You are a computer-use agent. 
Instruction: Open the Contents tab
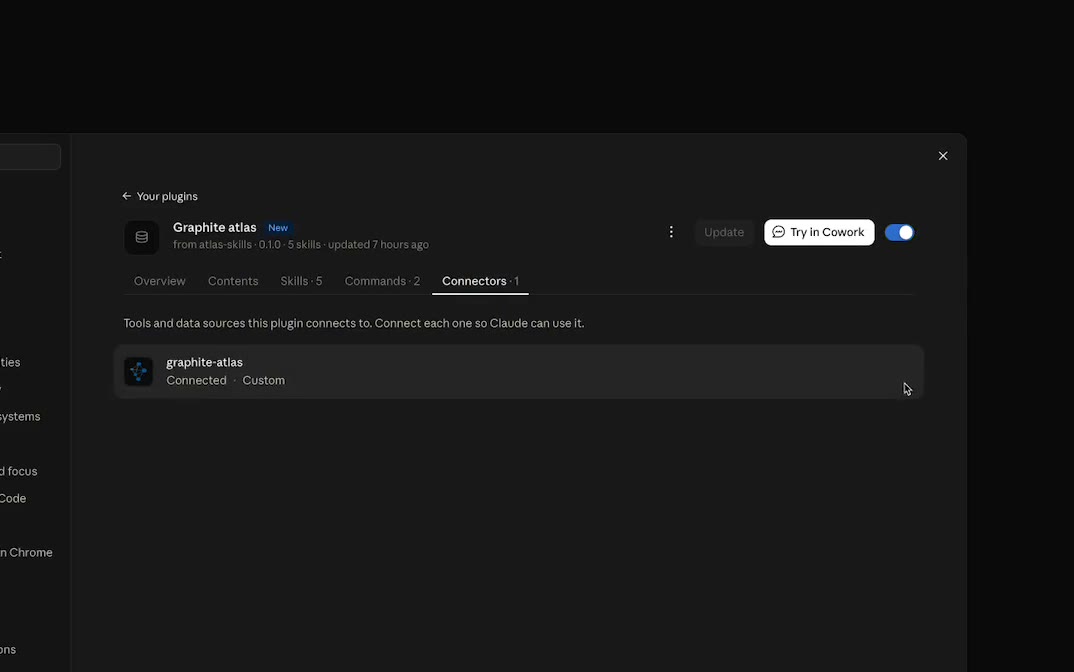pyautogui.click(x=233, y=281)
